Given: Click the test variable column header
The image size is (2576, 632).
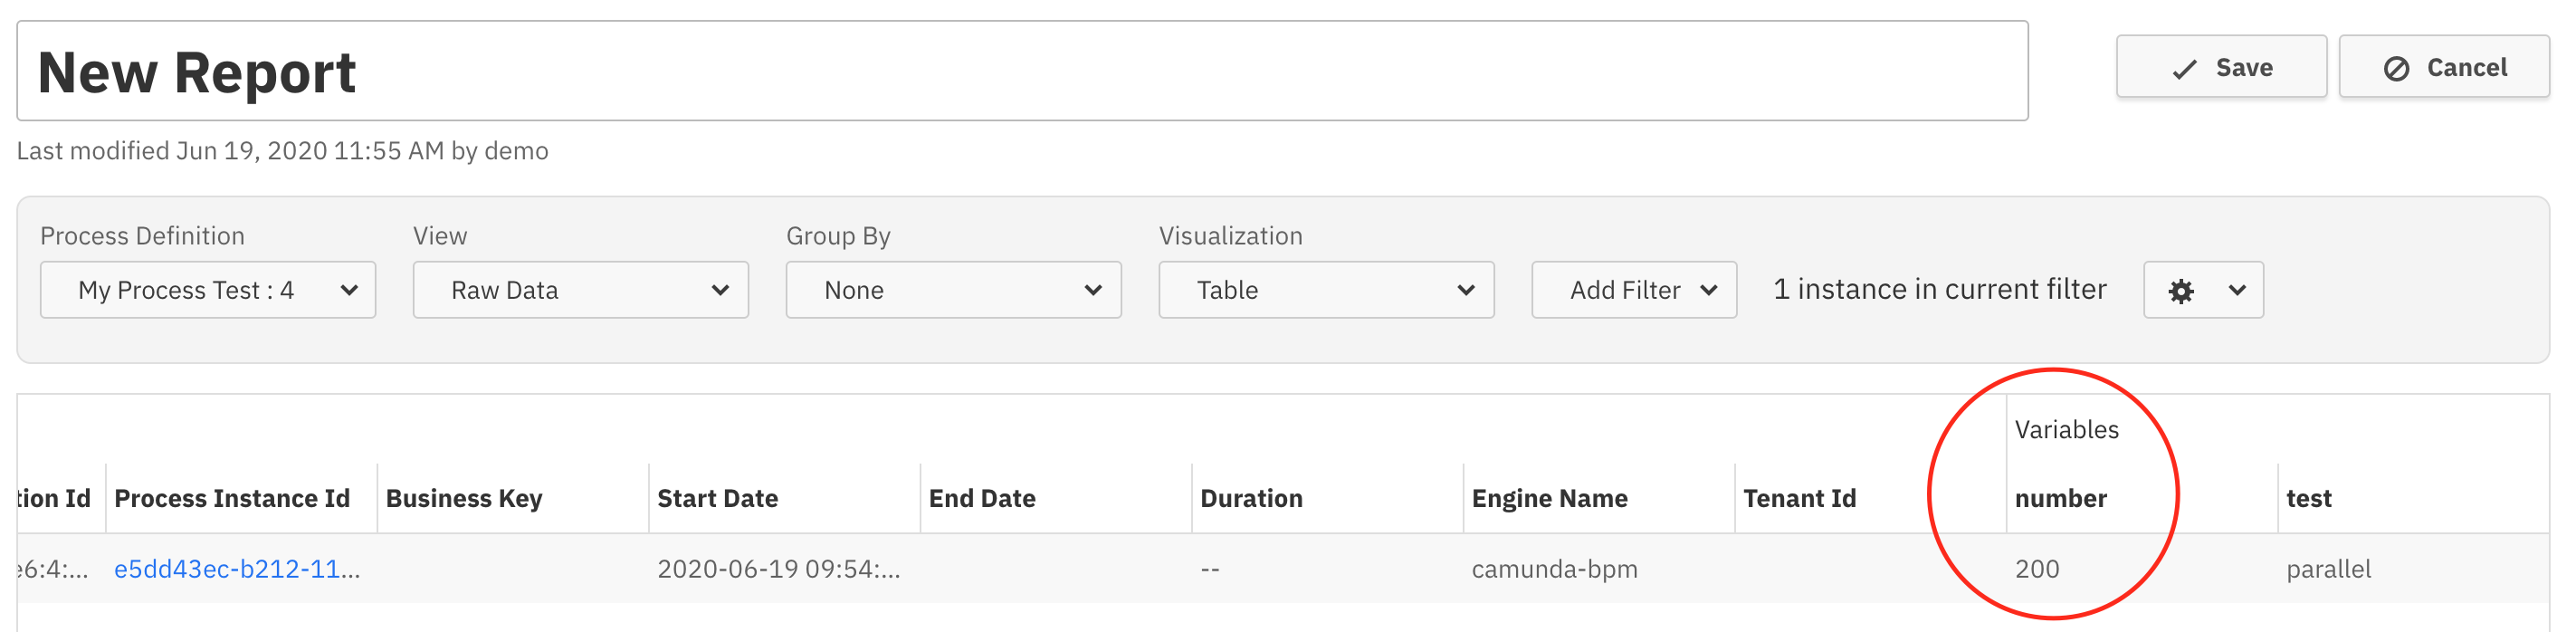Looking at the screenshot, I should pos(2308,498).
